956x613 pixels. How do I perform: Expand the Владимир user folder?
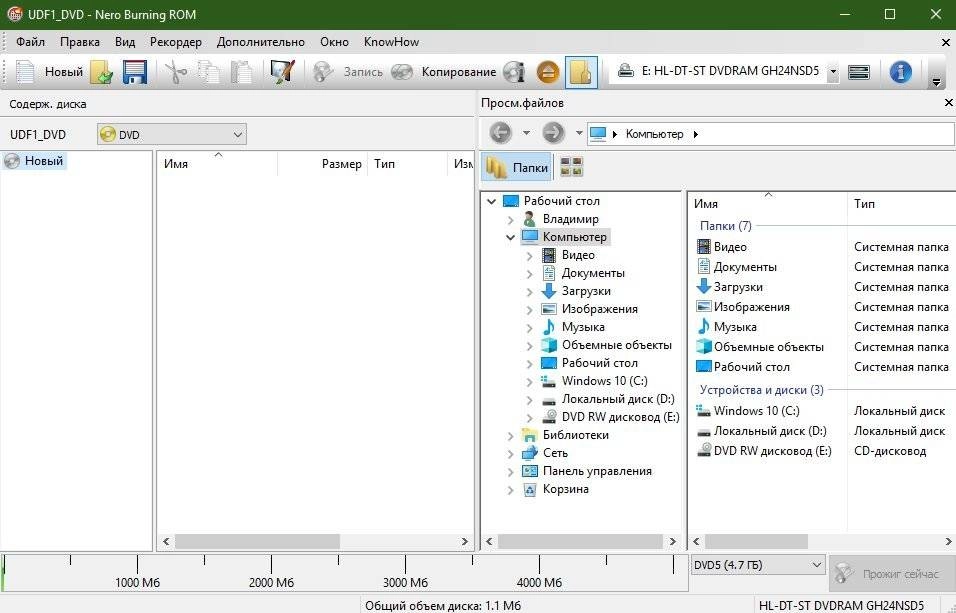(x=510, y=220)
